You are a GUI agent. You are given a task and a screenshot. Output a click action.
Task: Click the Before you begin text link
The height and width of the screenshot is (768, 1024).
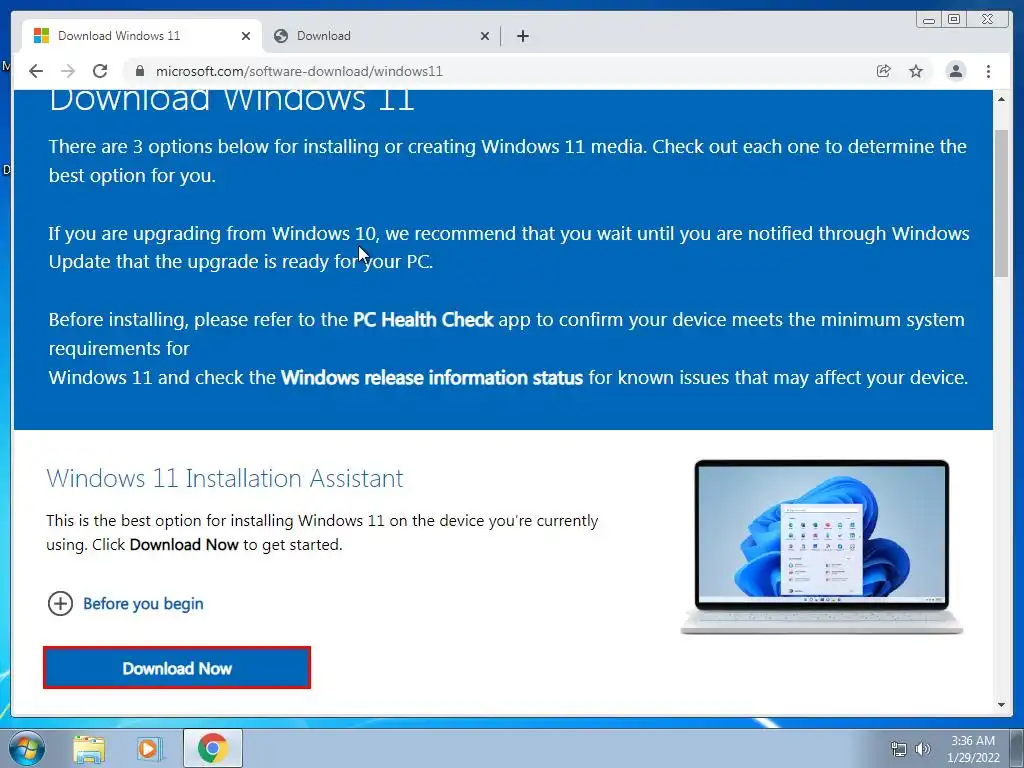coord(143,603)
